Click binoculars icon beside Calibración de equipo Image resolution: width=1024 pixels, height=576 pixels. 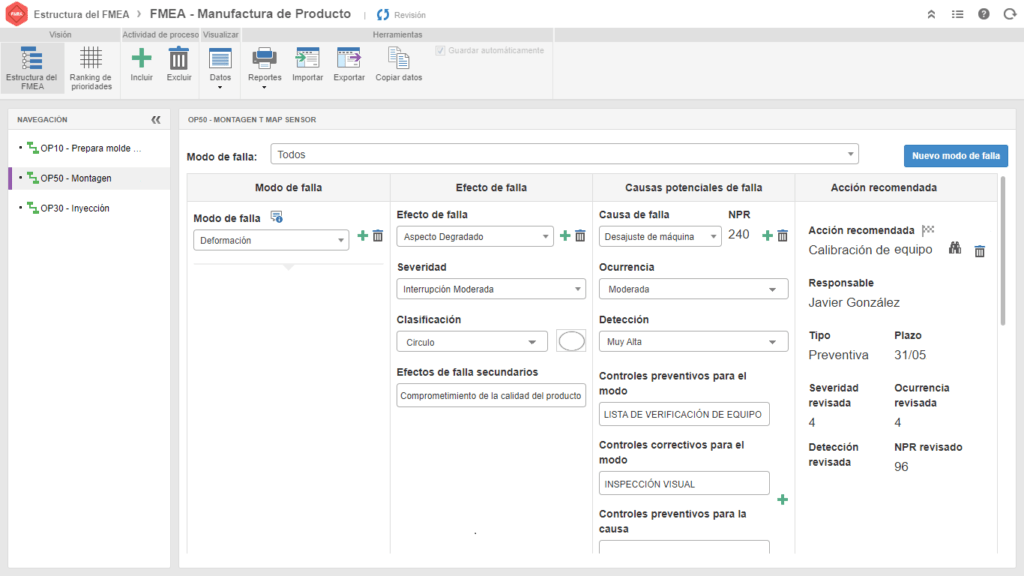point(955,249)
